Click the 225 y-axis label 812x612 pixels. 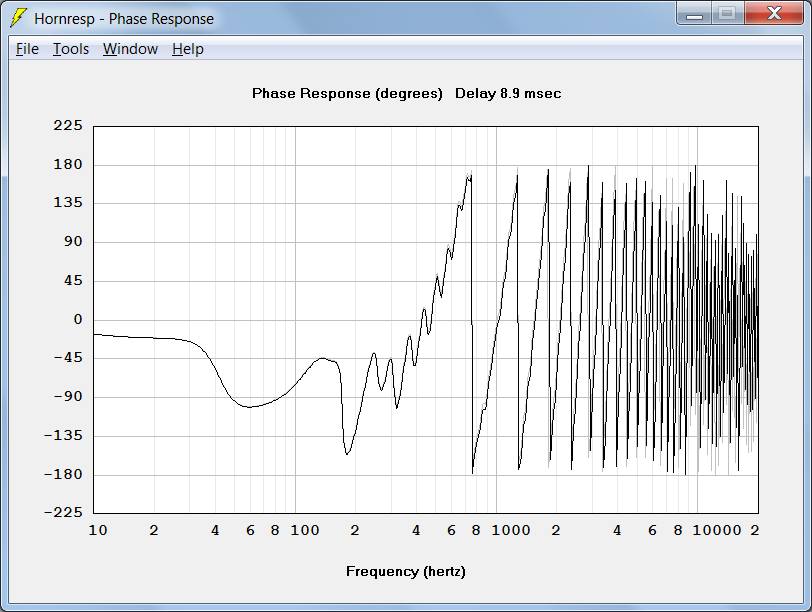(68, 125)
